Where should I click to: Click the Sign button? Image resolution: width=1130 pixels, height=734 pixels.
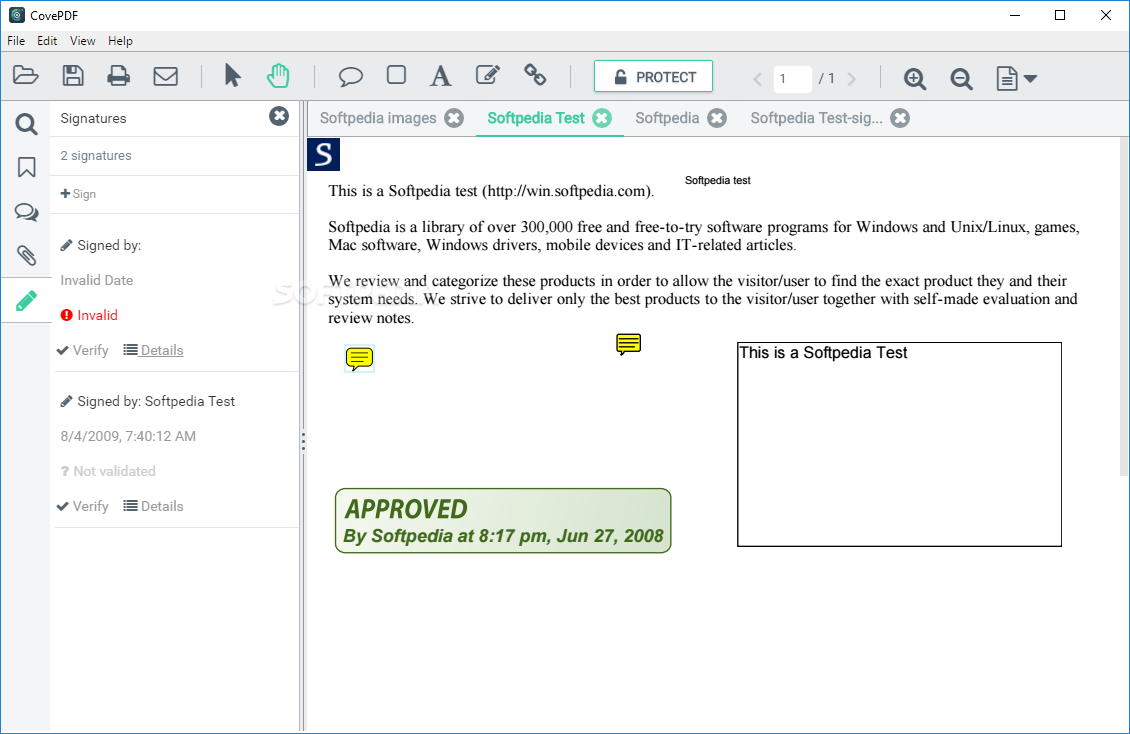pyautogui.click(x=78, y=194)
